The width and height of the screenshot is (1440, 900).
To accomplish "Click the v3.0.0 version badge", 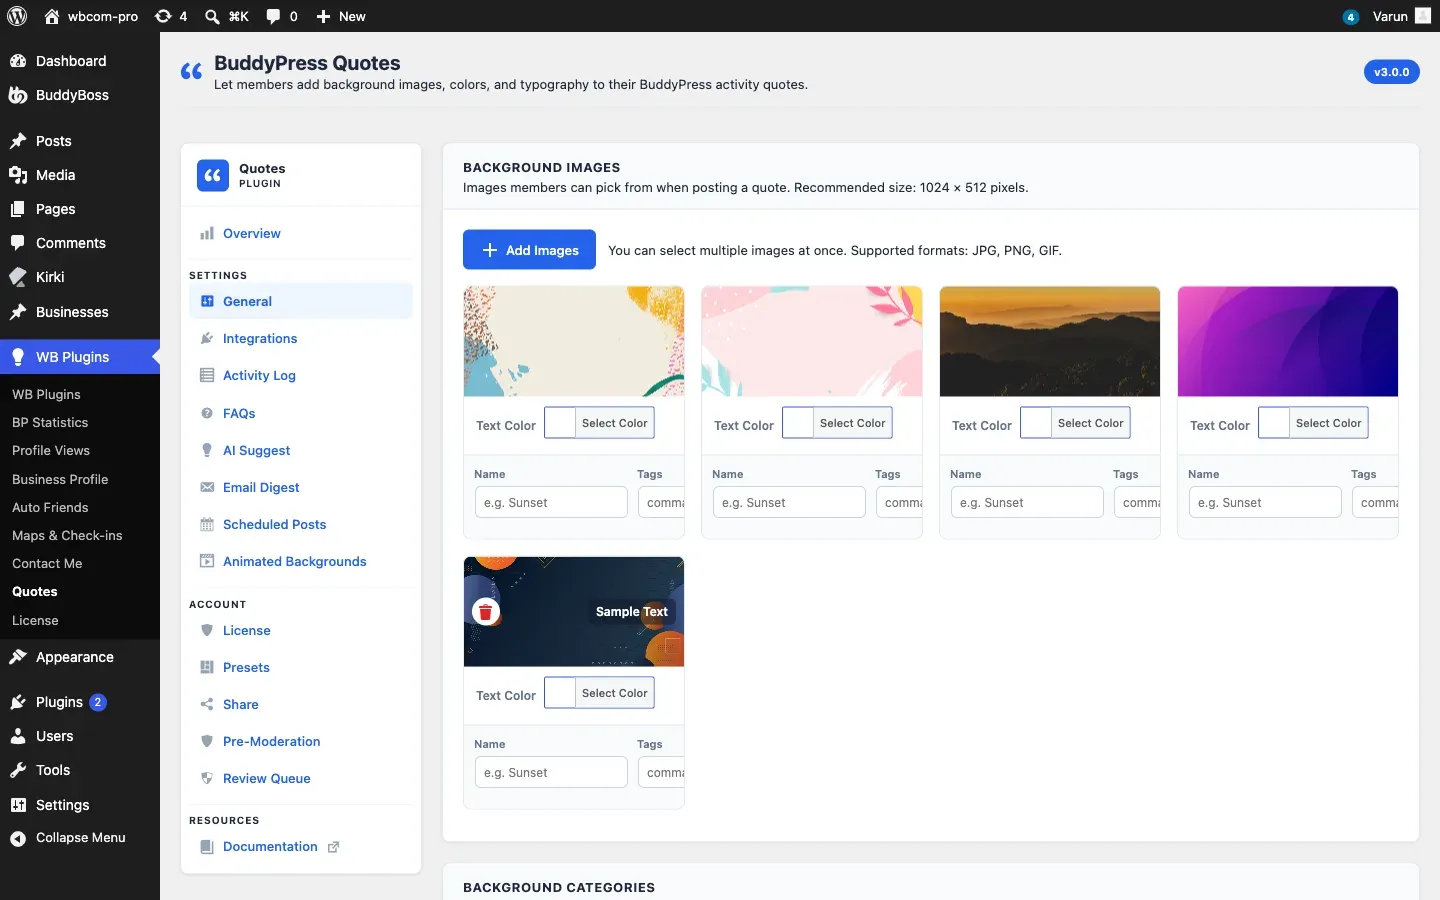I will [1392, 72].
